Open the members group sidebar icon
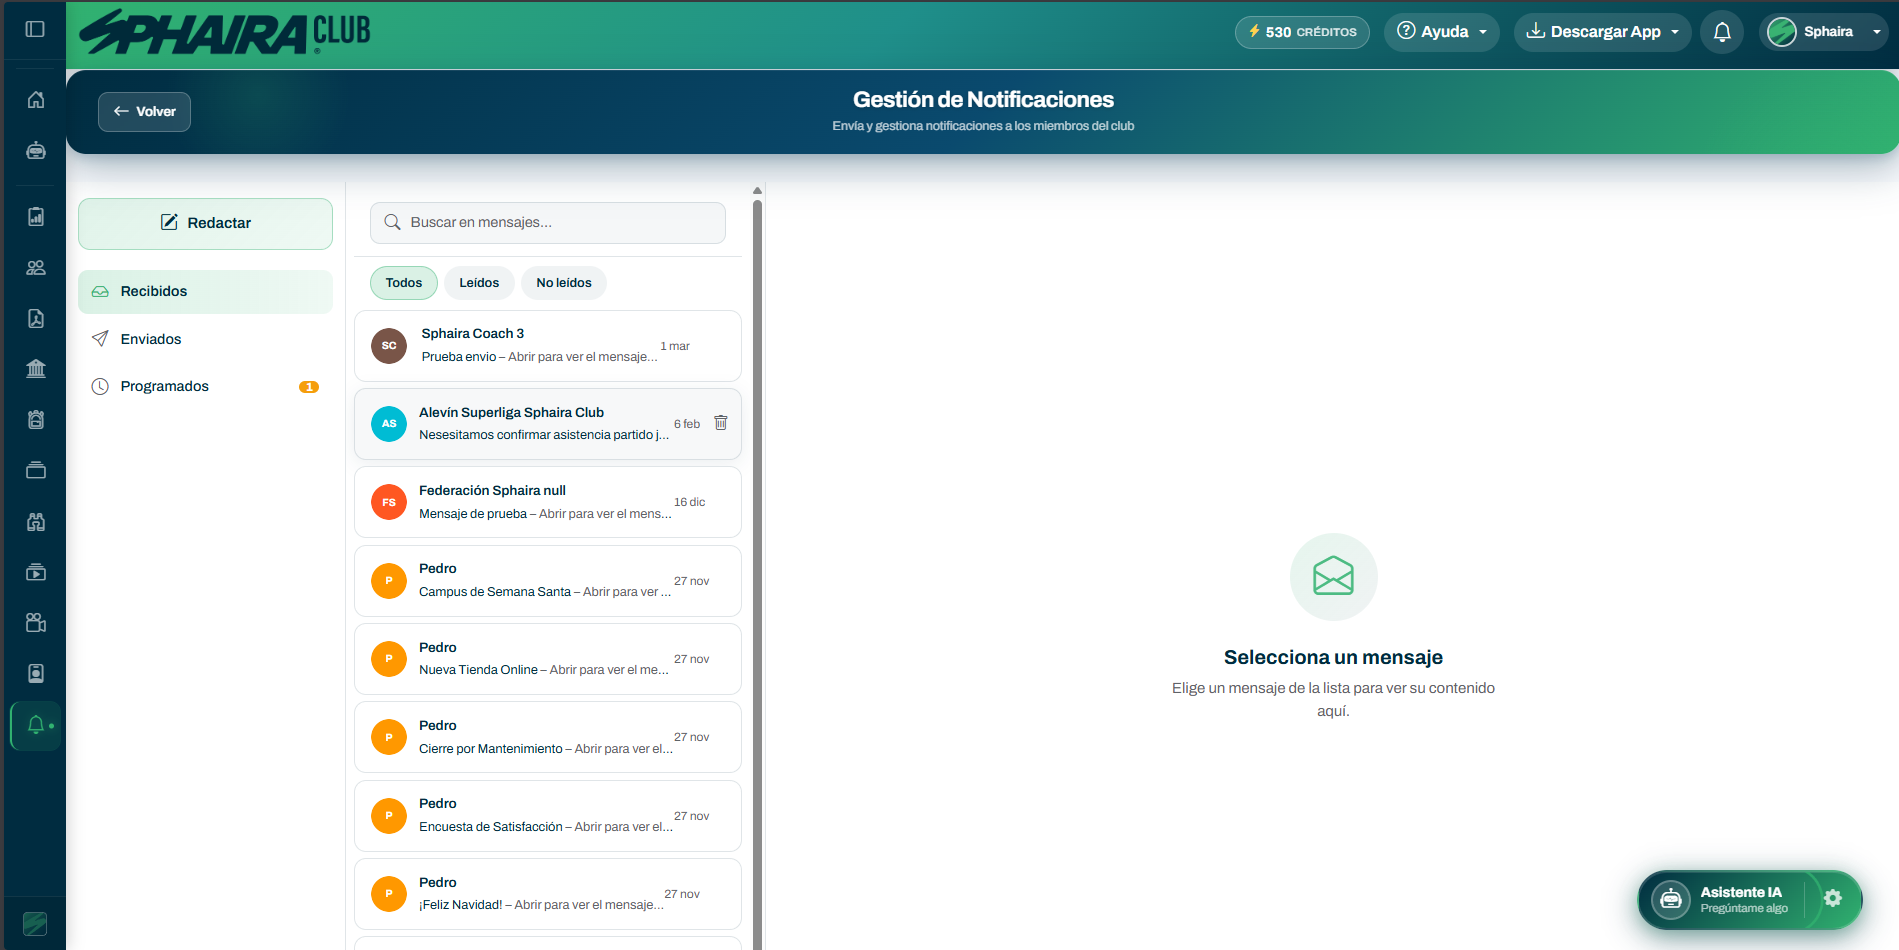 tap(36, 267)
